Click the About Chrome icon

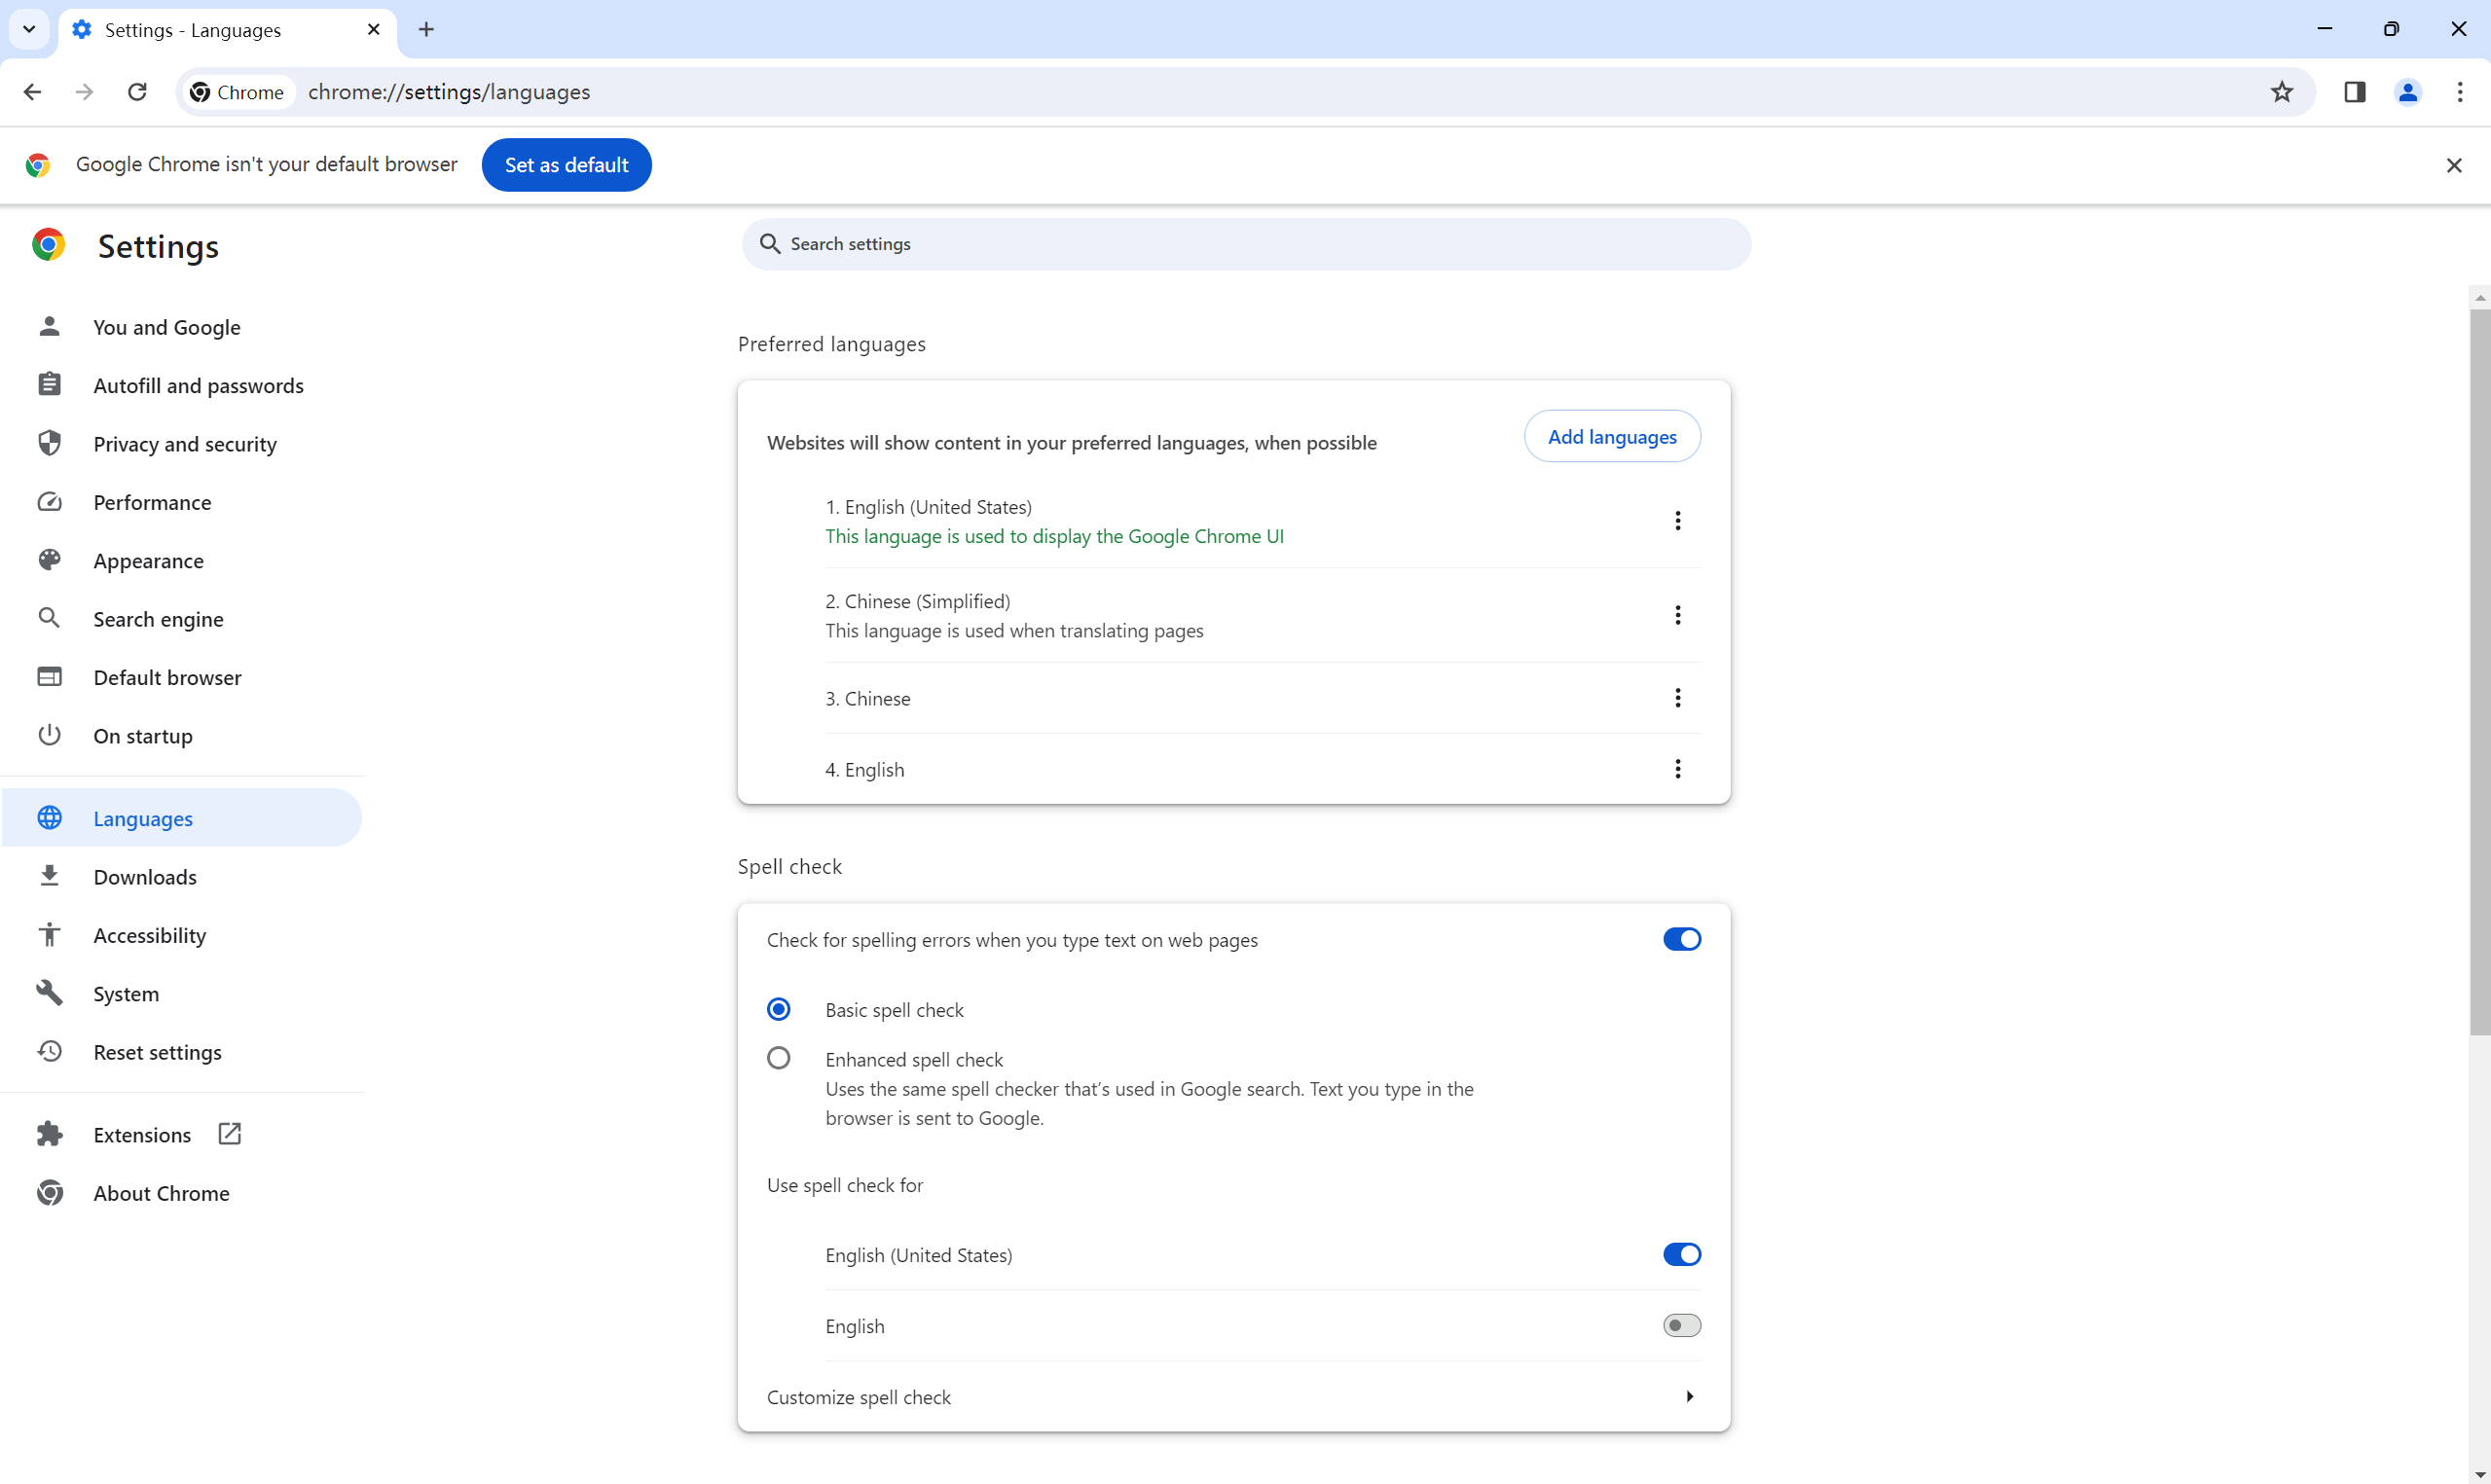[x=49, y=1193]
